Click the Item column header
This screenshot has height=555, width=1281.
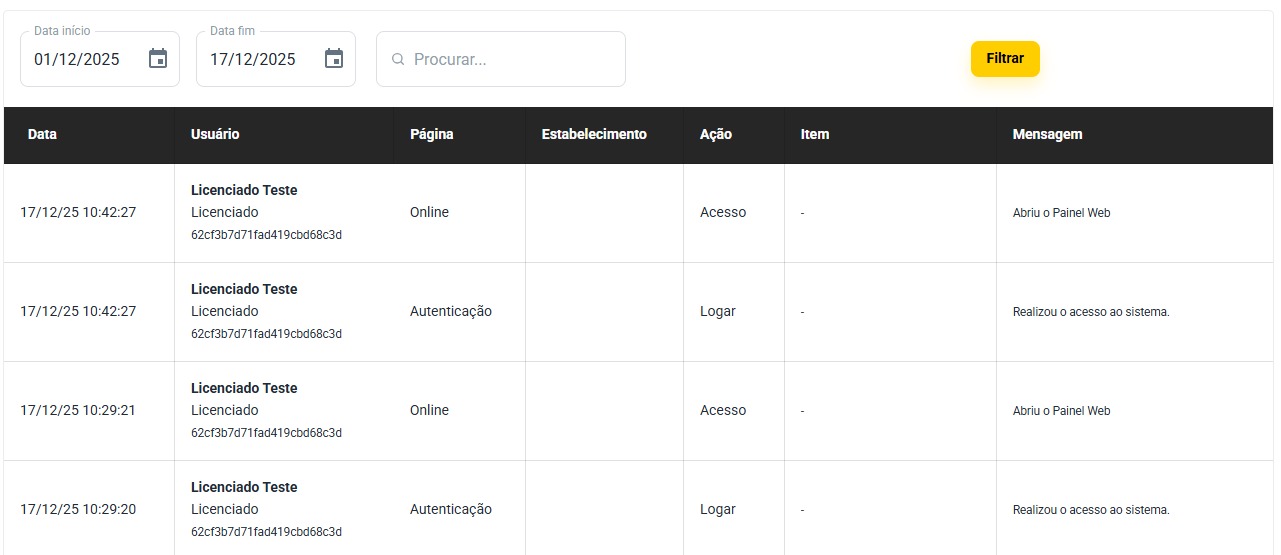pos(815,134)
